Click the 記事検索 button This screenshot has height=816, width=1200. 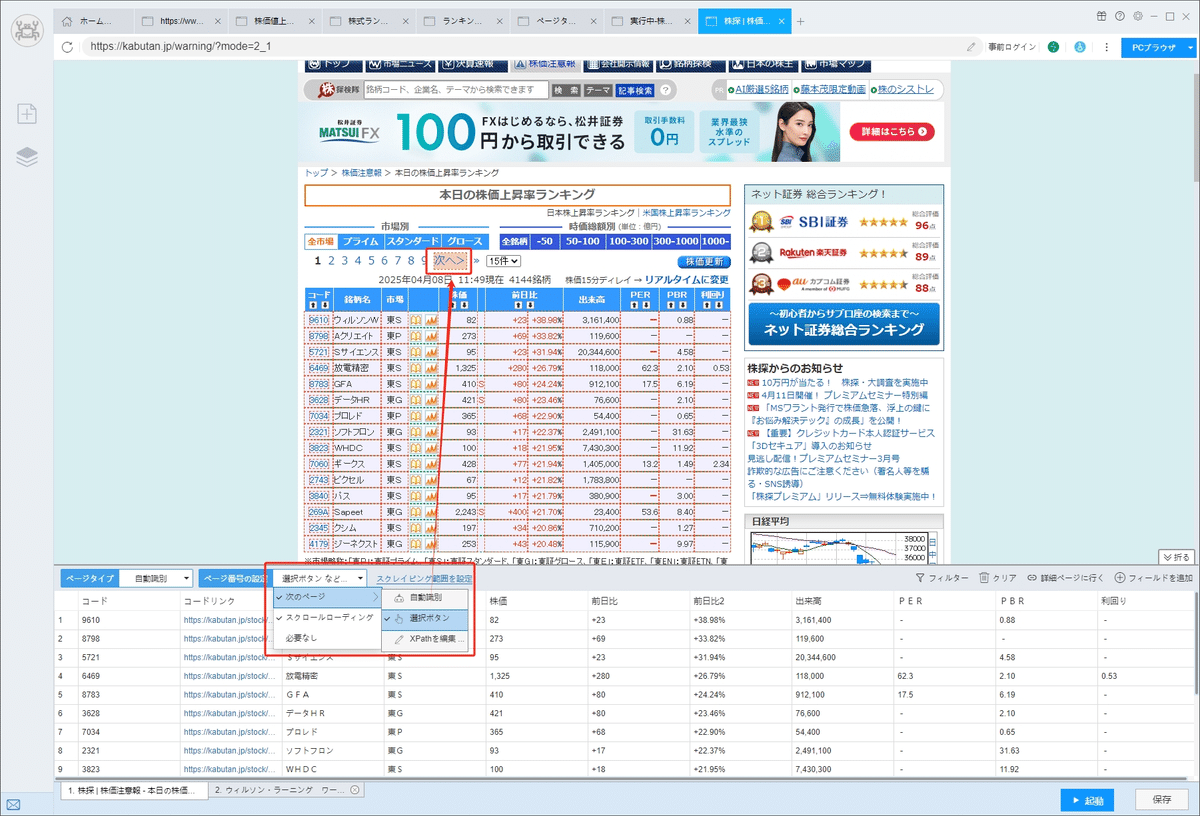click(x=635, y=90)
